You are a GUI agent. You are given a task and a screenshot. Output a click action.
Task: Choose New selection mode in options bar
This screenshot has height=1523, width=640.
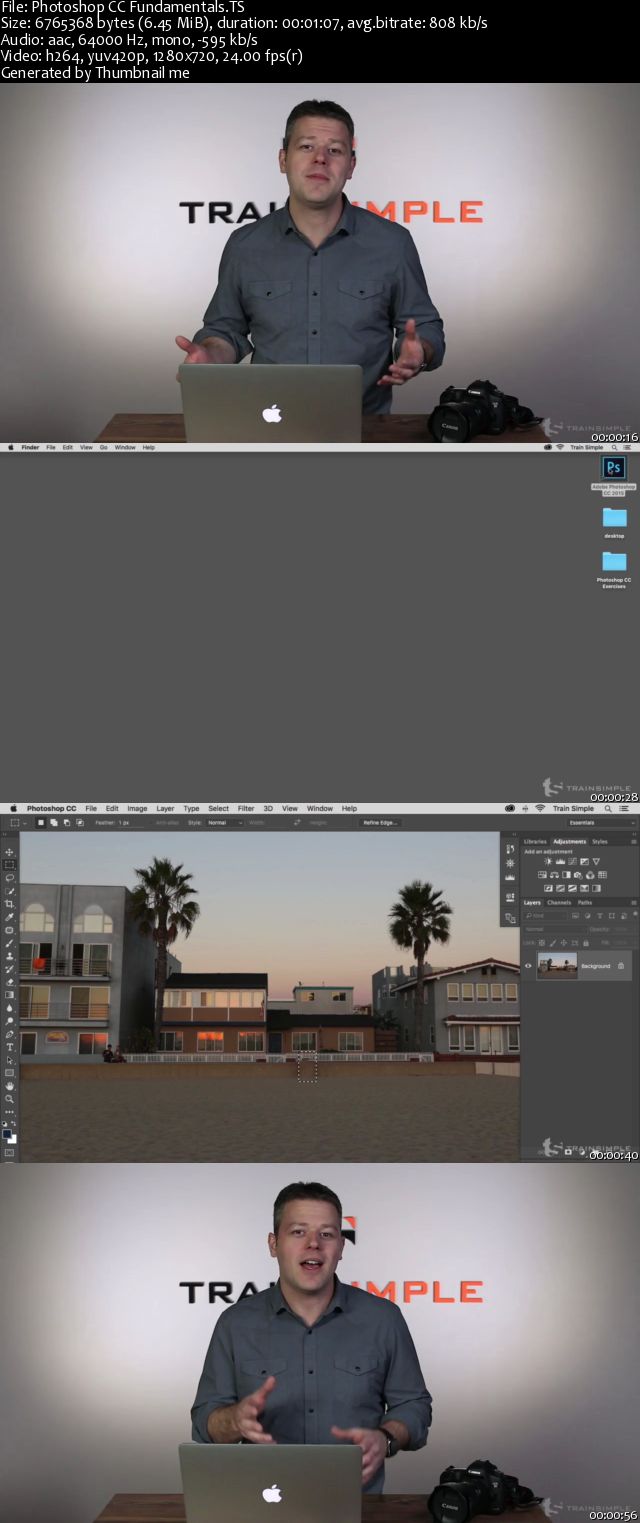click(41, 823)
